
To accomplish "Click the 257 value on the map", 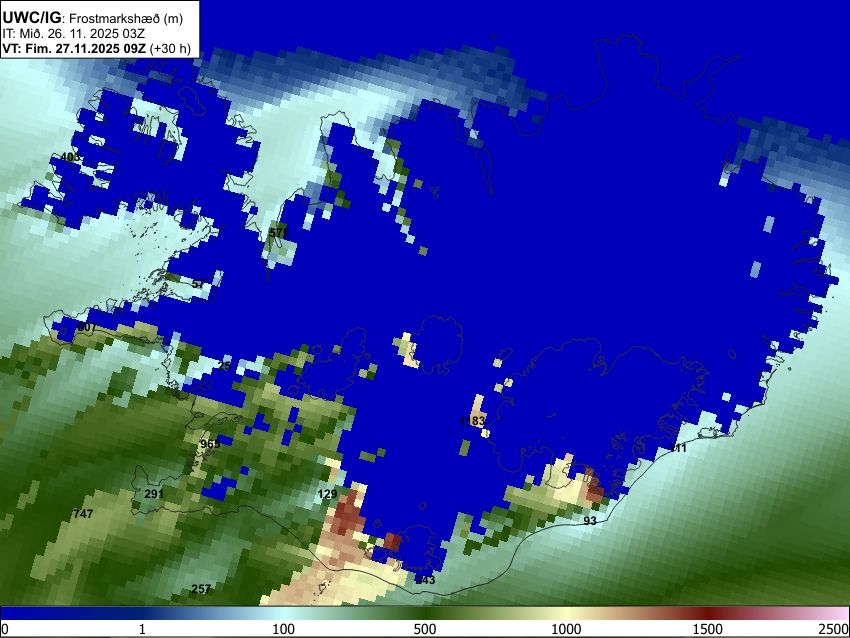I will point(201,589).
